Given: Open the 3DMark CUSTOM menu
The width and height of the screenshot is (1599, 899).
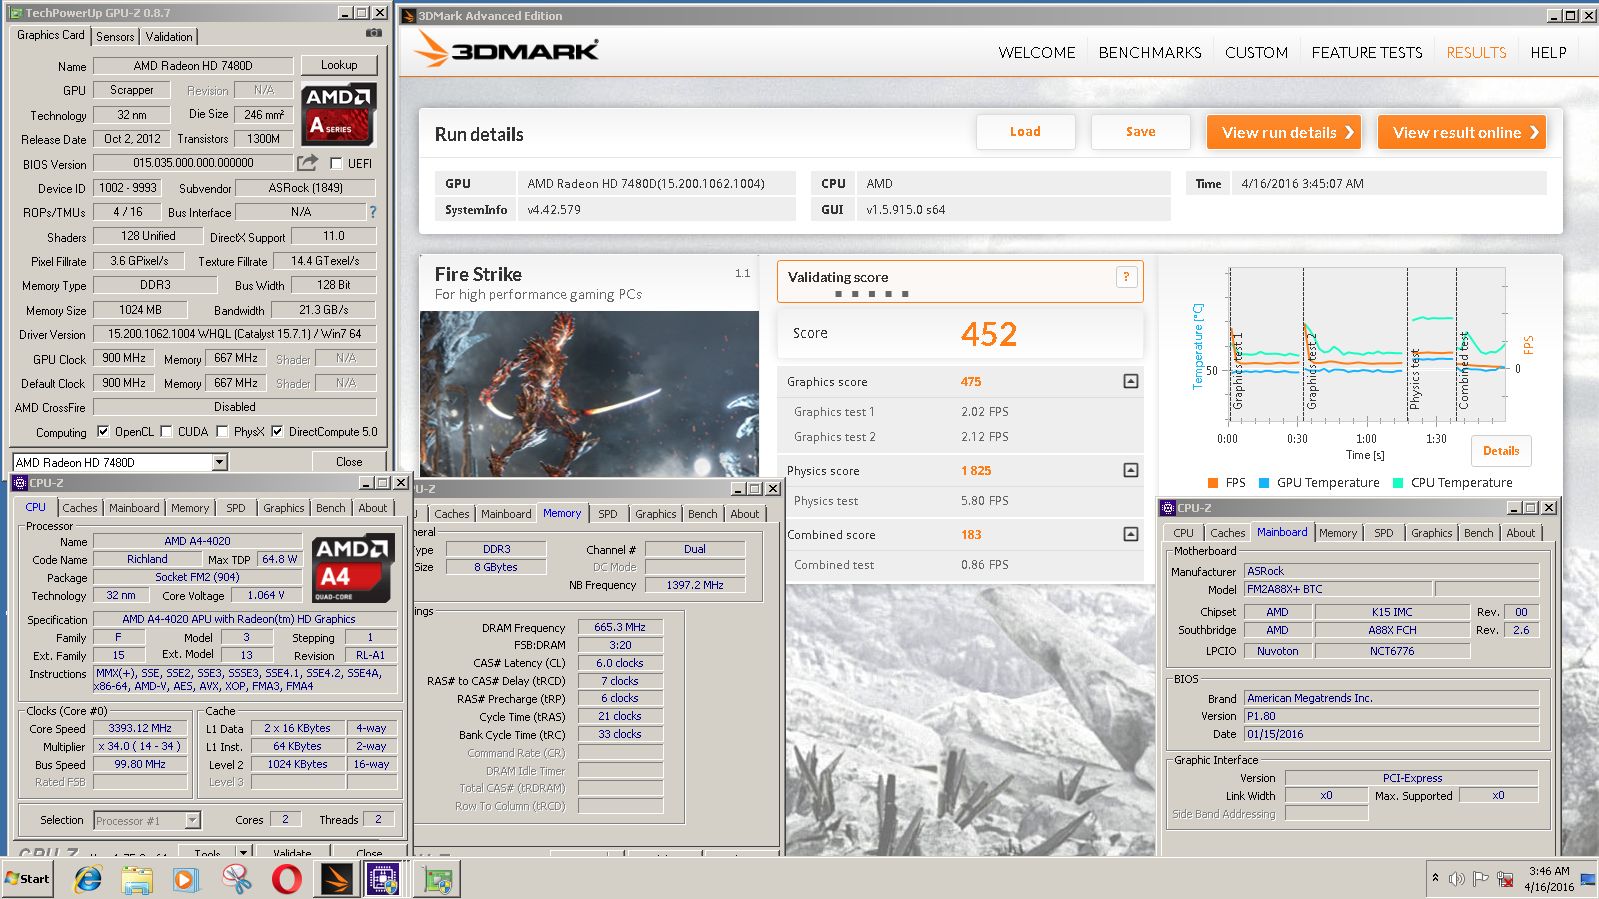Looking at the screenshot, I should 1256,52.
